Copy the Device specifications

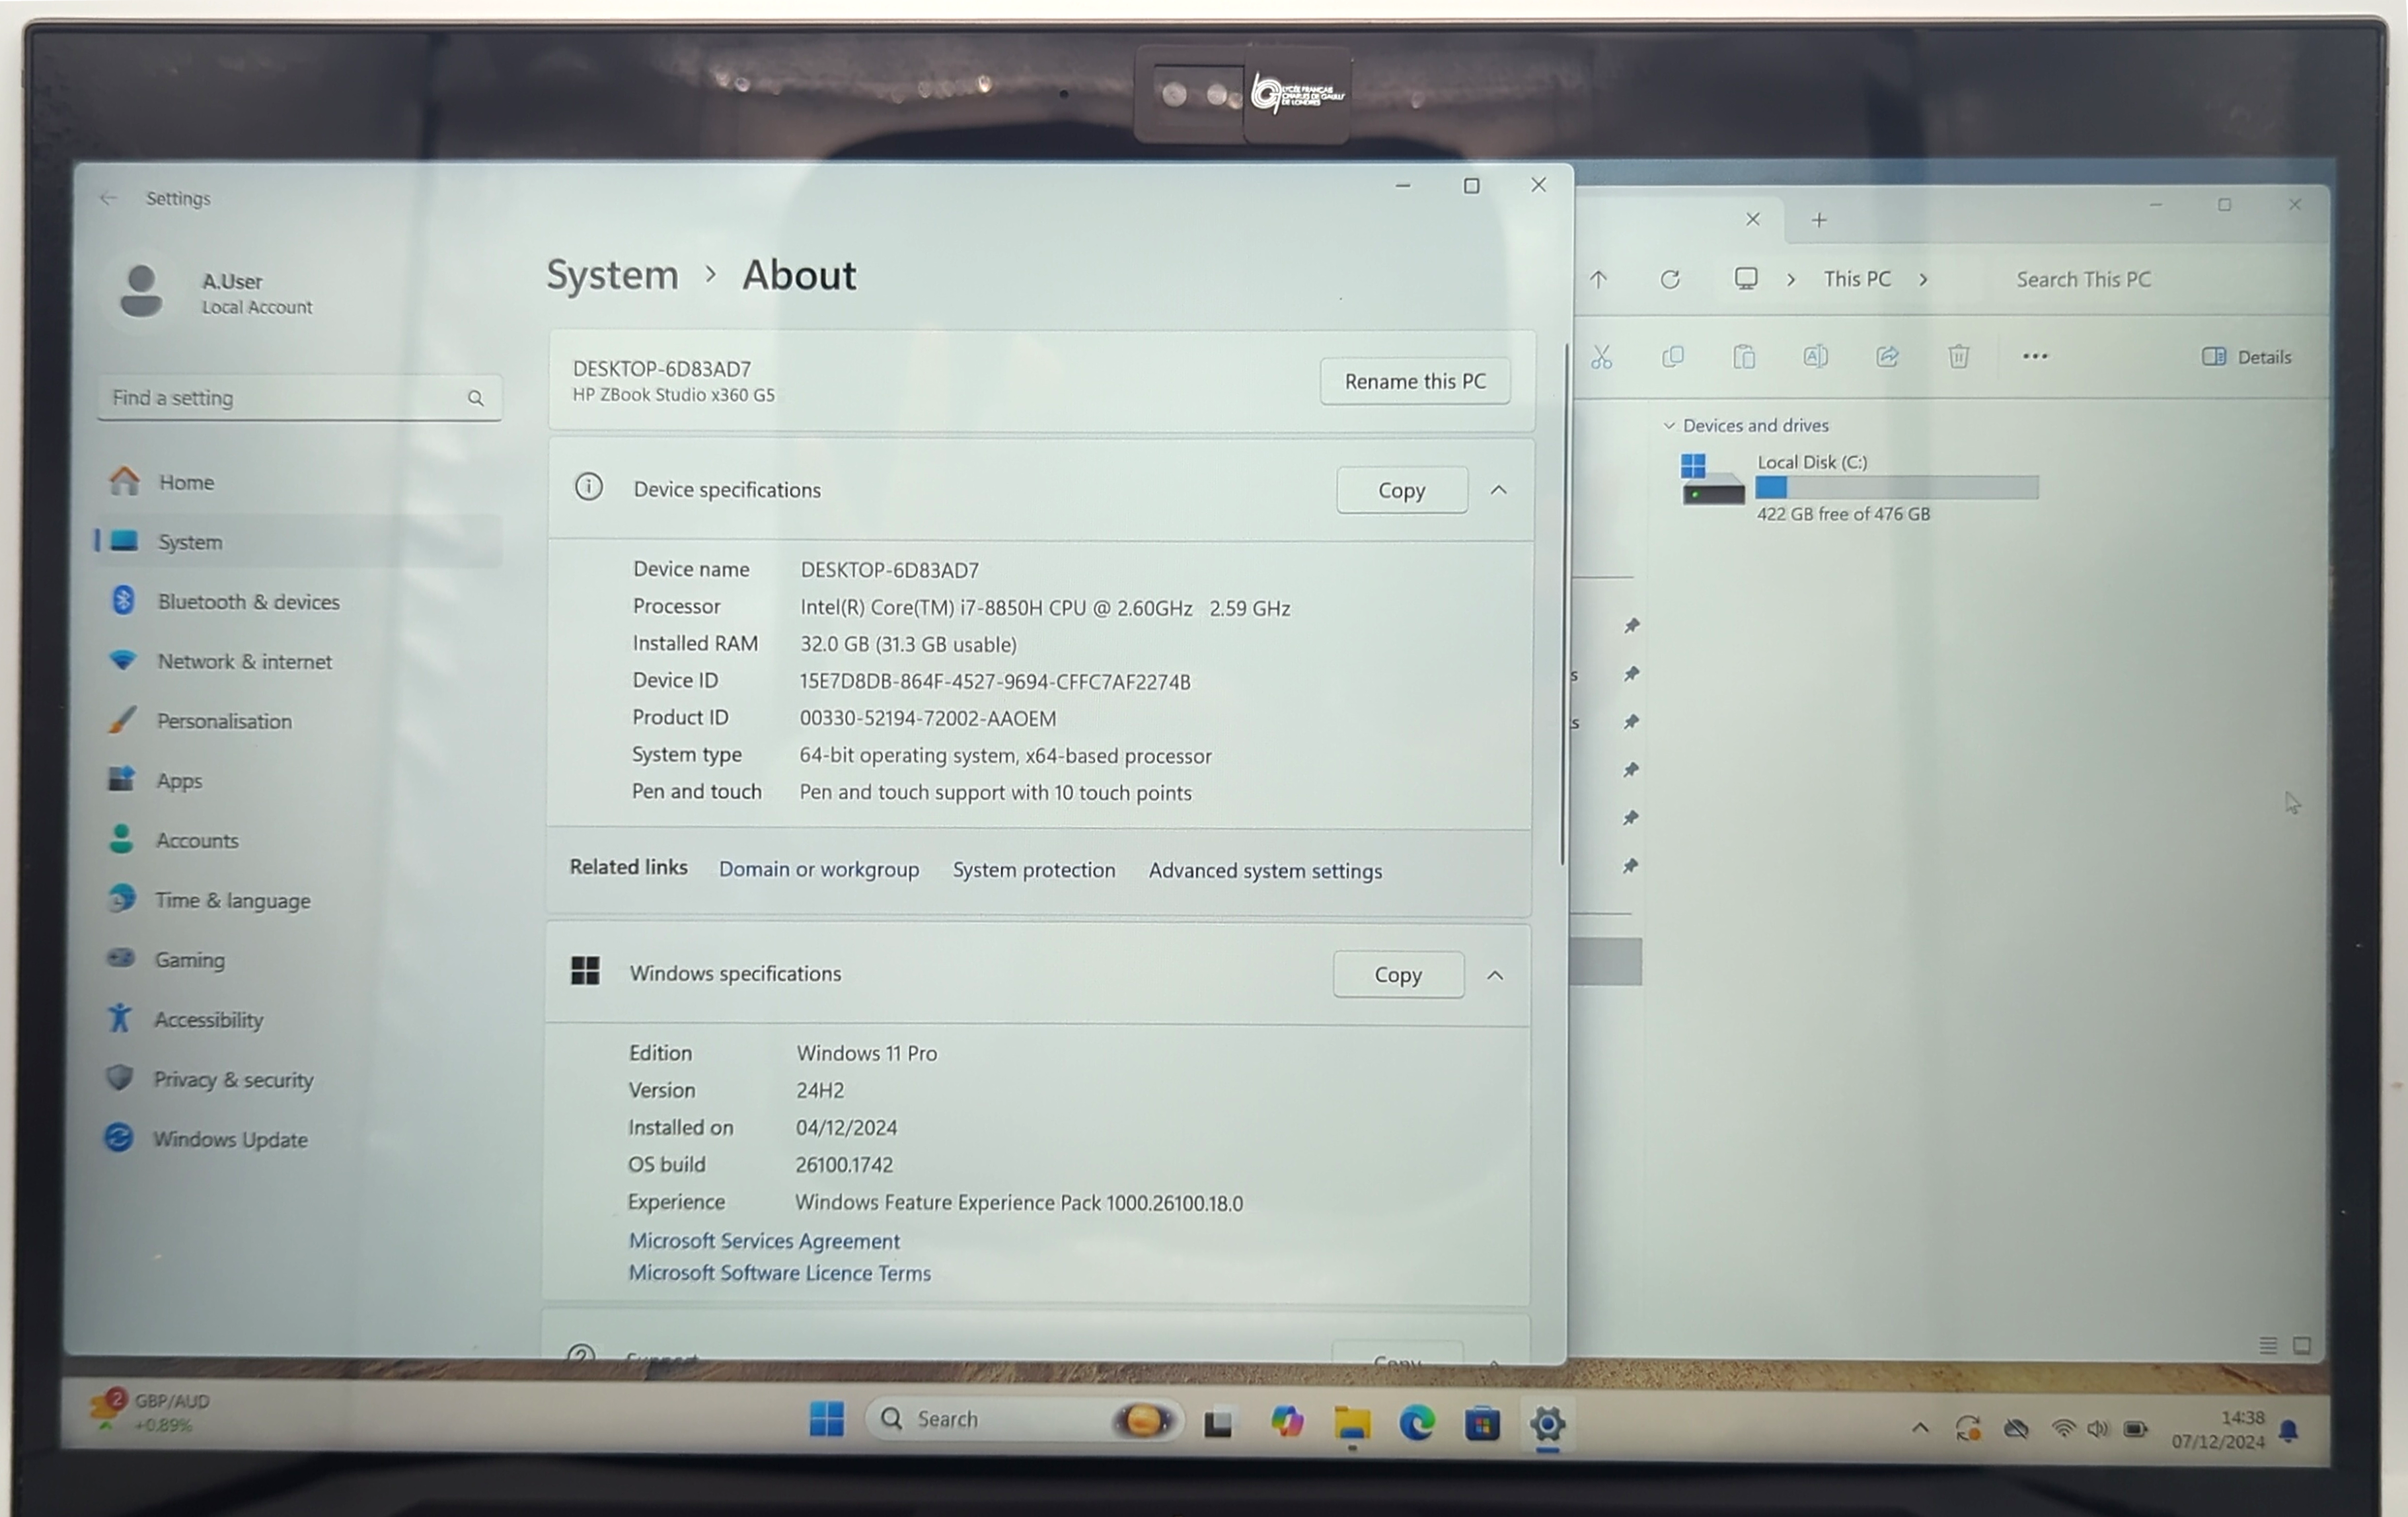[1402, 490]
